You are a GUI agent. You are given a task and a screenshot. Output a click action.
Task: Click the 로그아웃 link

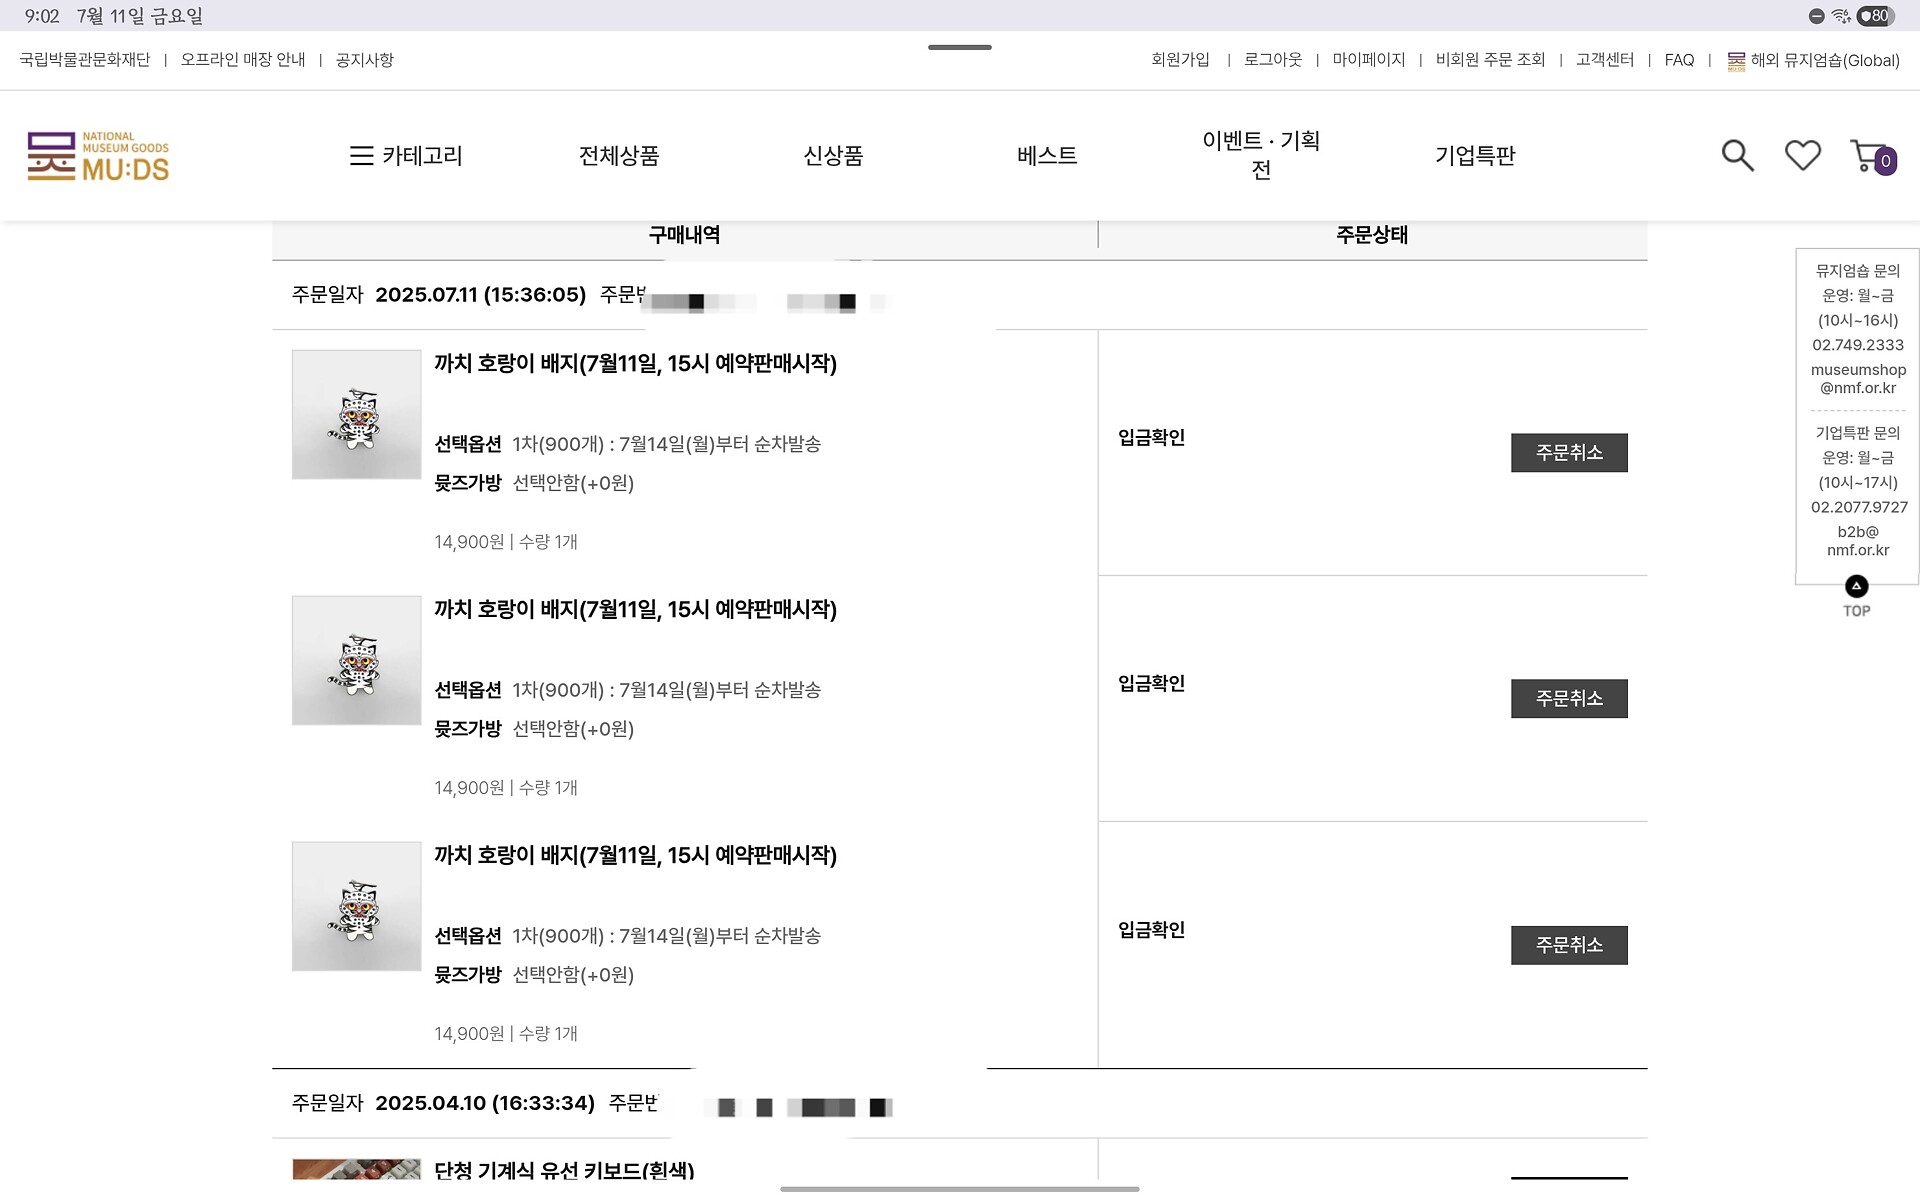point(1272,60)
